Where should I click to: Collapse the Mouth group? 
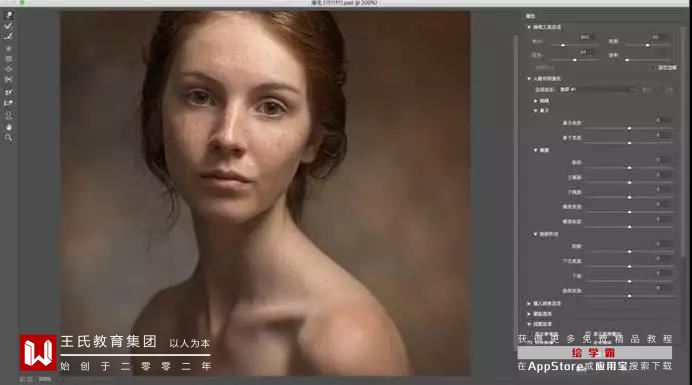pos(536,150)
